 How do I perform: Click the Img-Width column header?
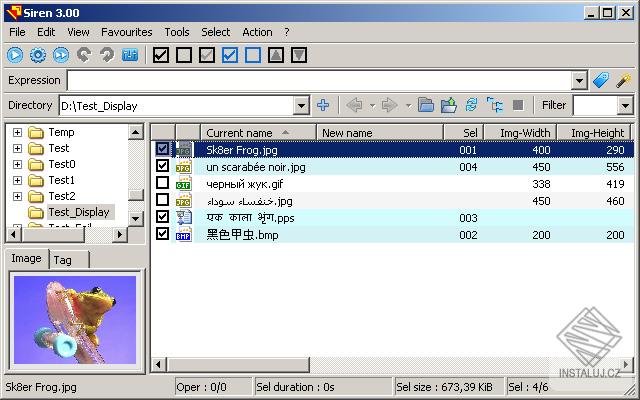click(x=524, y=132)
